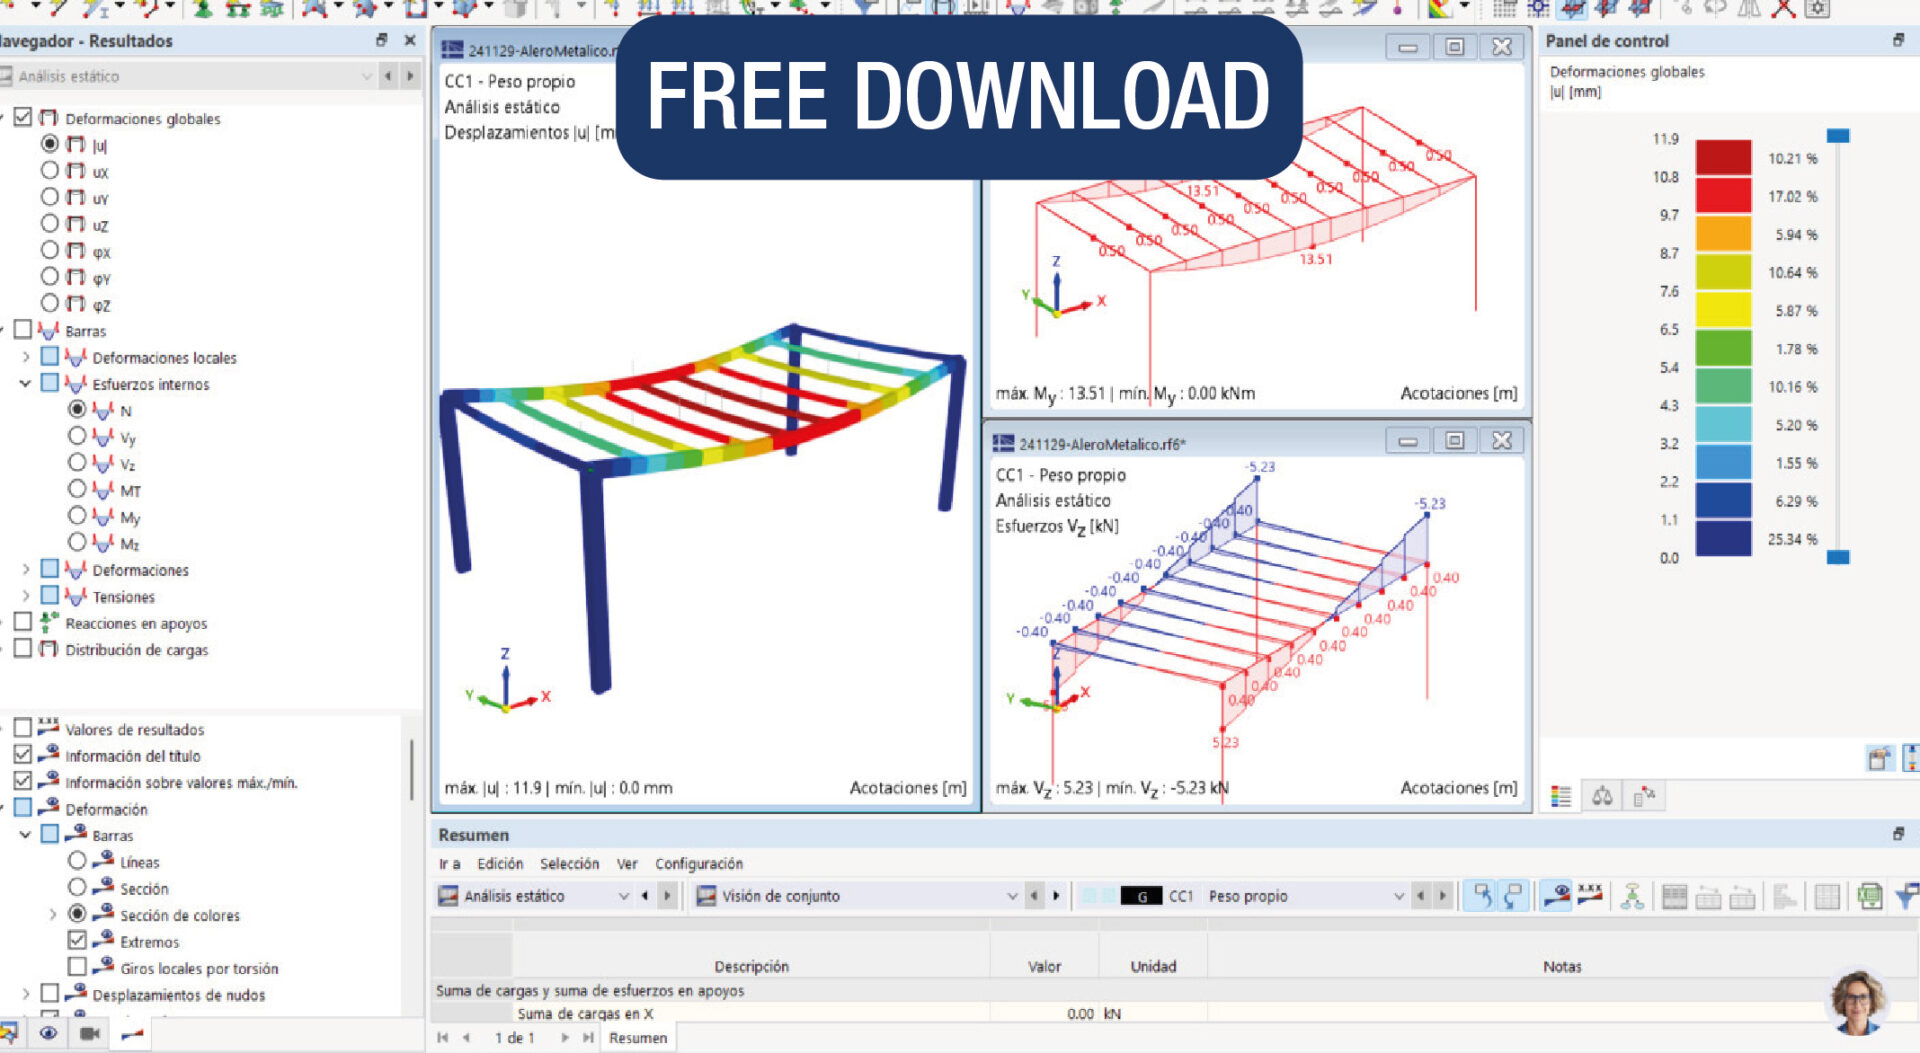
Task: Go to last page in Resumen table
Action: (588, 1038)
